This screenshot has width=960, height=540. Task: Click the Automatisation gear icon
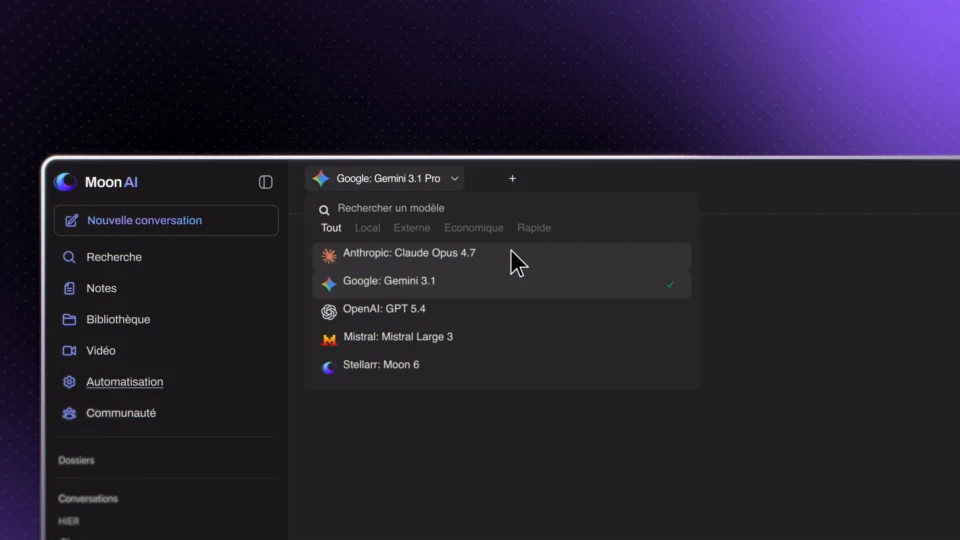pos(69,382)
